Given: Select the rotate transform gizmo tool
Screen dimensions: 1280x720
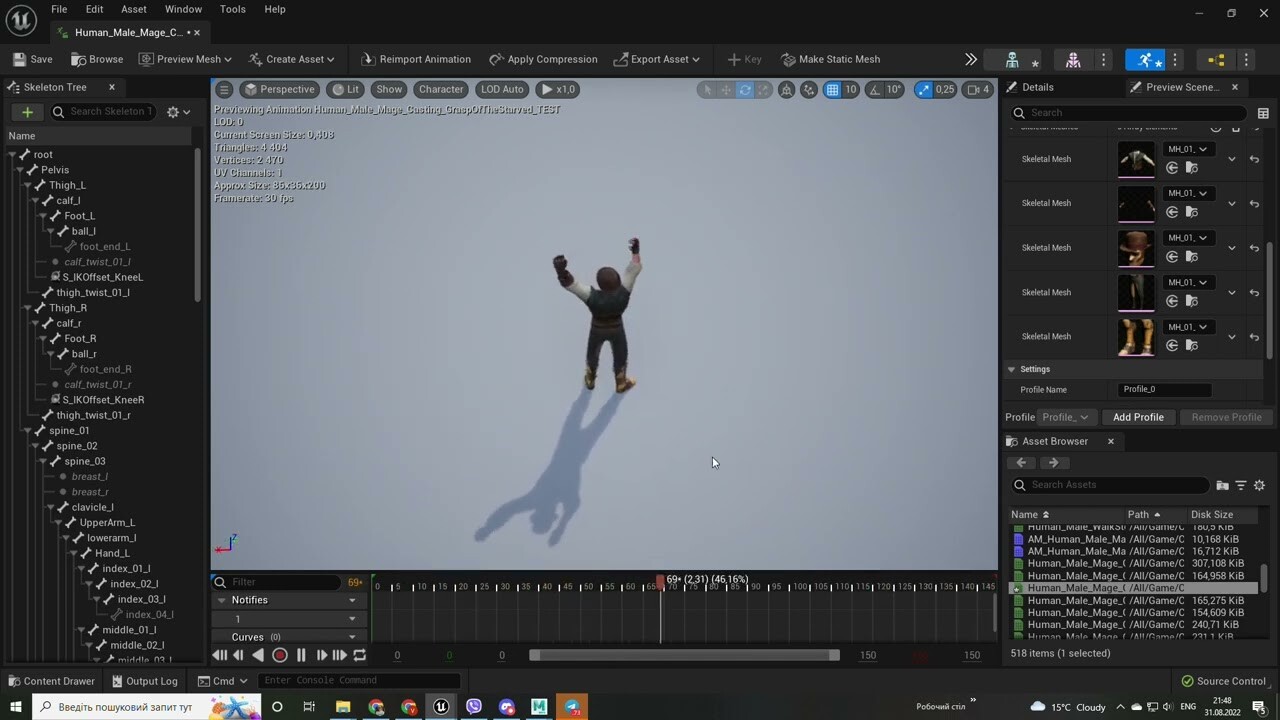Looking at the screenshot, I should (745, 90).
